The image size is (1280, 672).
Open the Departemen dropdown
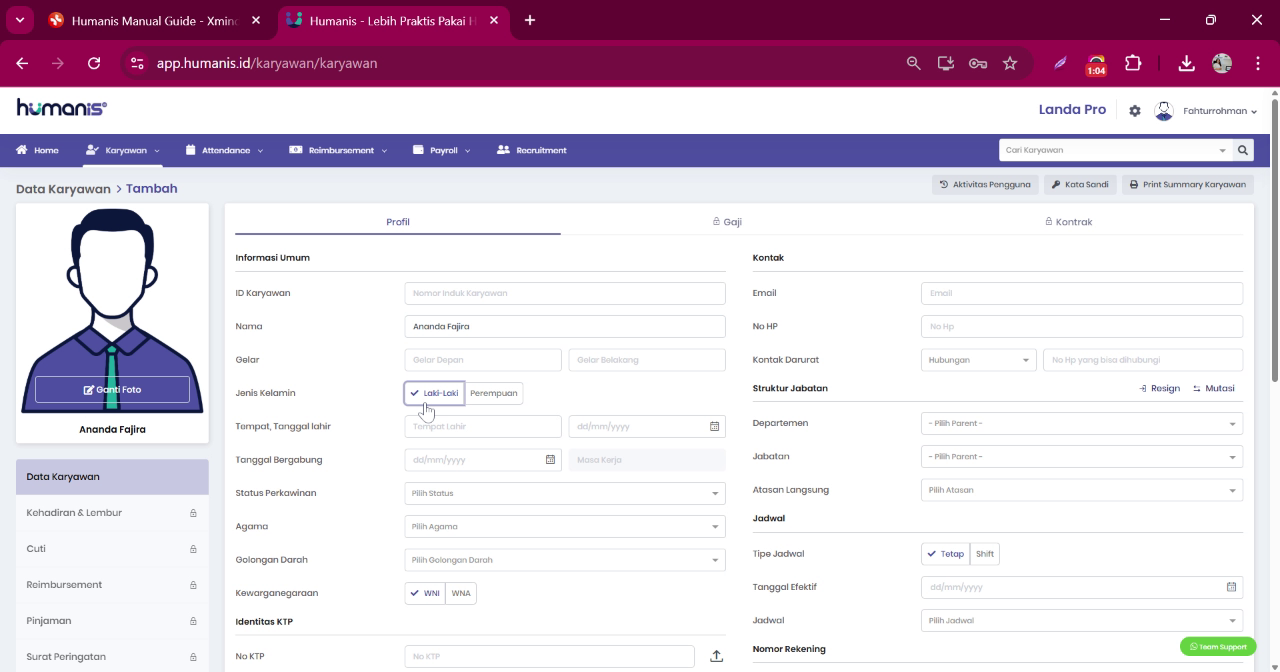1082,423
